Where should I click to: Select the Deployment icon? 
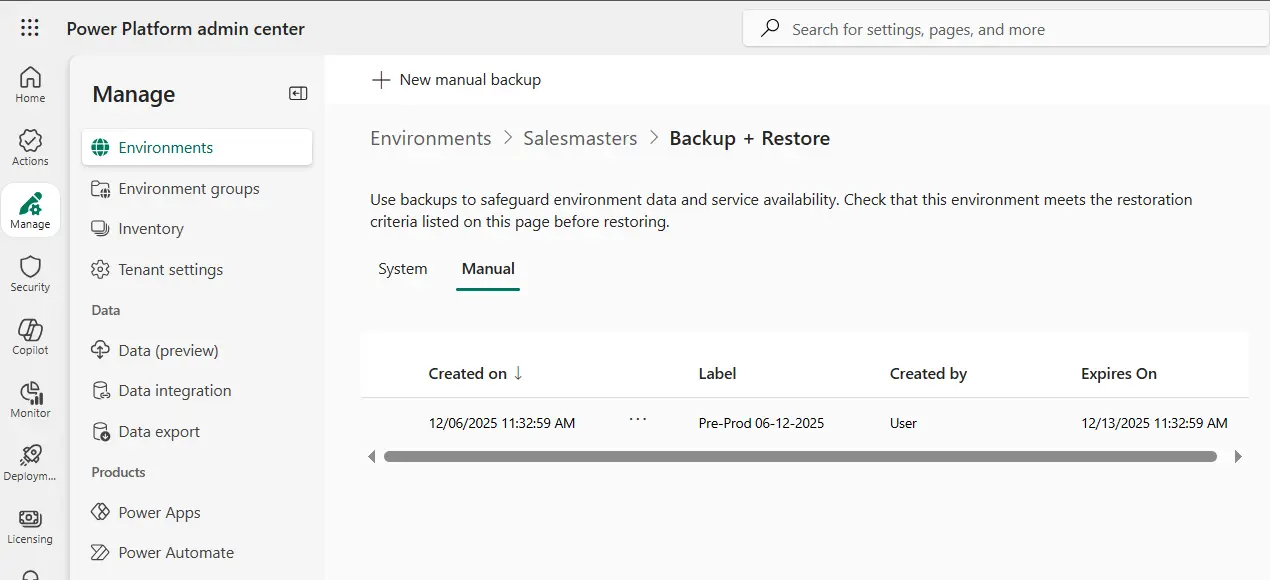[29, 462]
